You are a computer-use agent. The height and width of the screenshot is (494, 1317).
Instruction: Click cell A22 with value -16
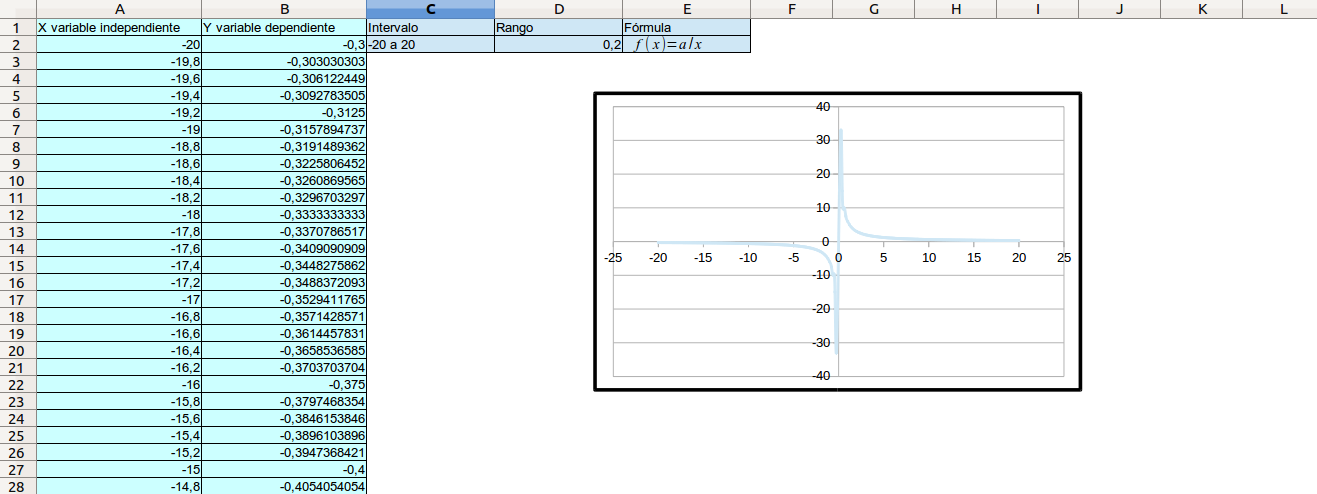tap(119, 384)
